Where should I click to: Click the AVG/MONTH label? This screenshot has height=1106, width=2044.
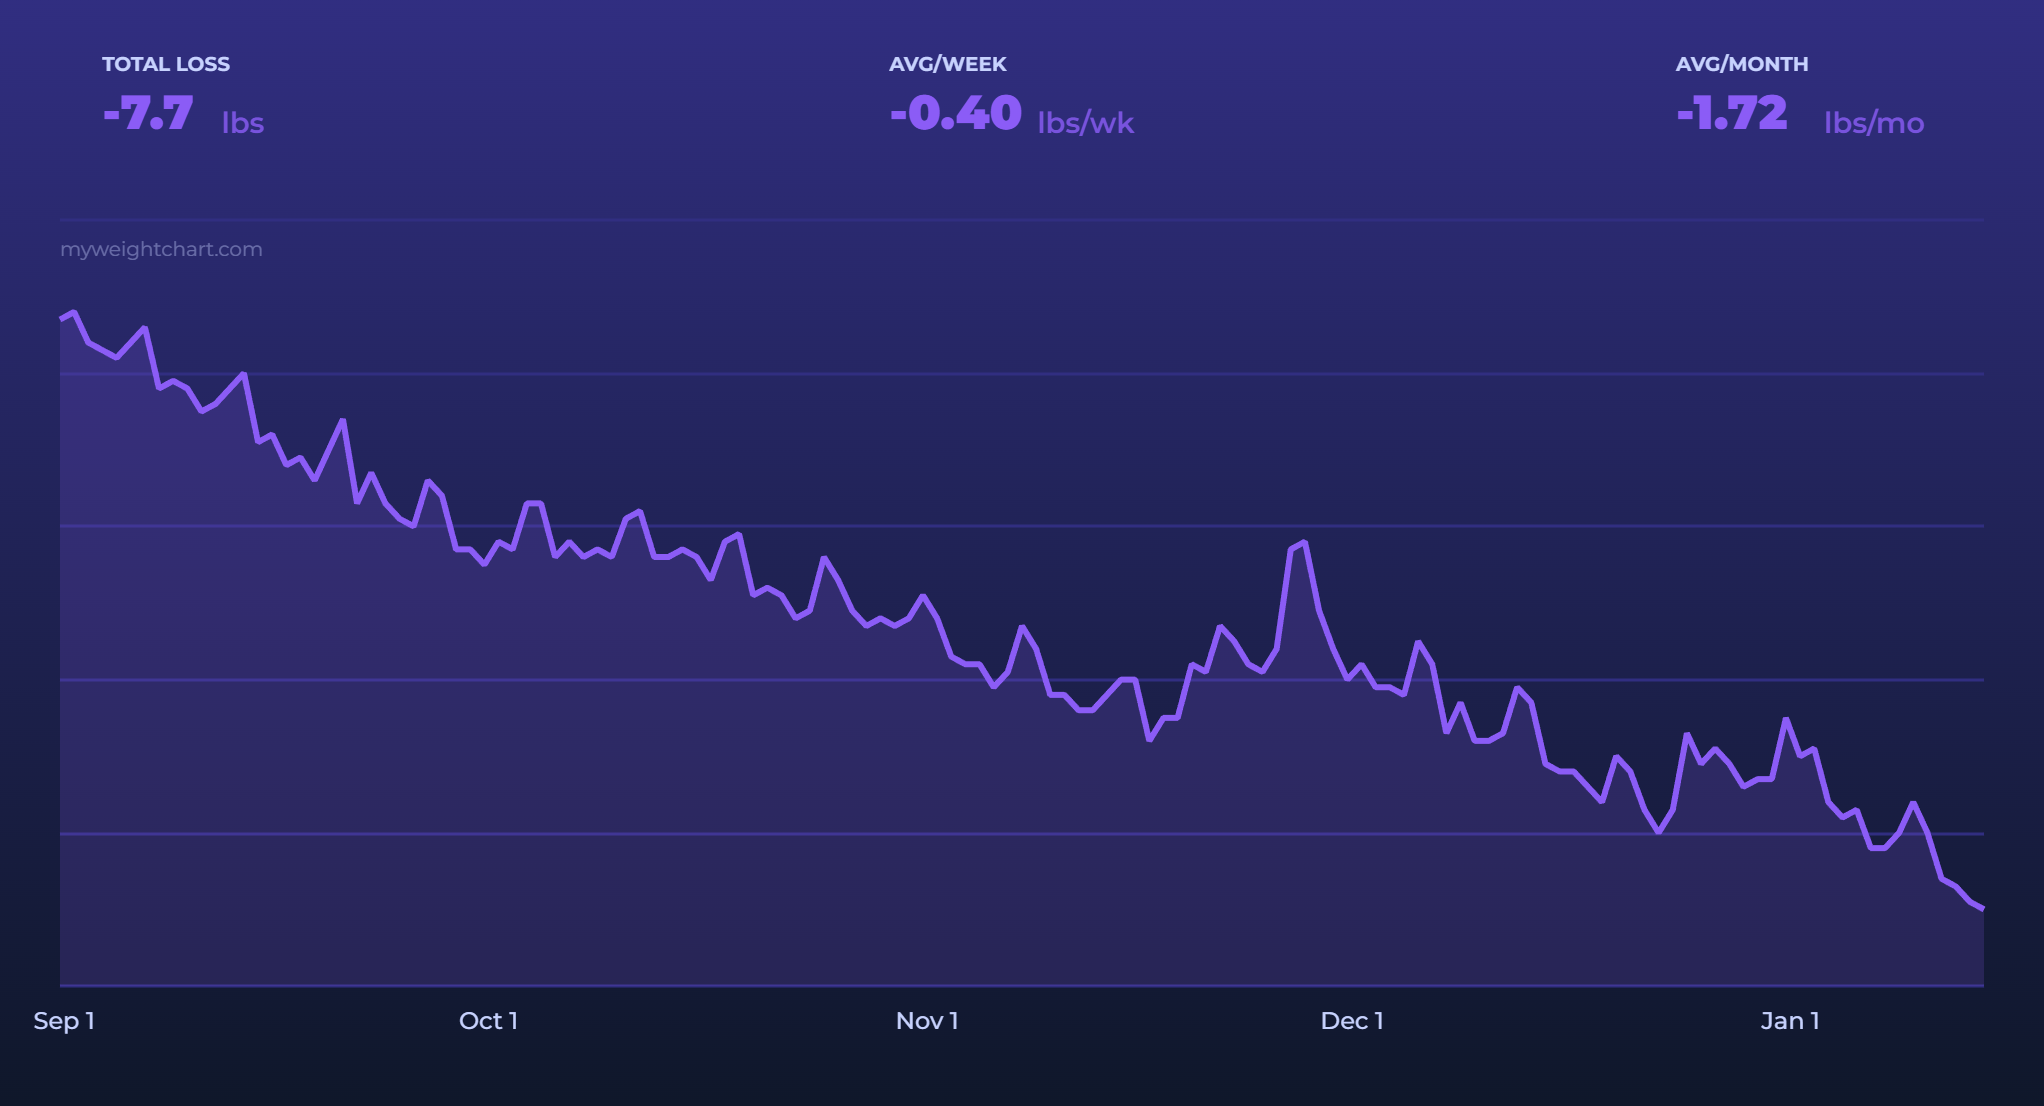(x=1741, y=64)
